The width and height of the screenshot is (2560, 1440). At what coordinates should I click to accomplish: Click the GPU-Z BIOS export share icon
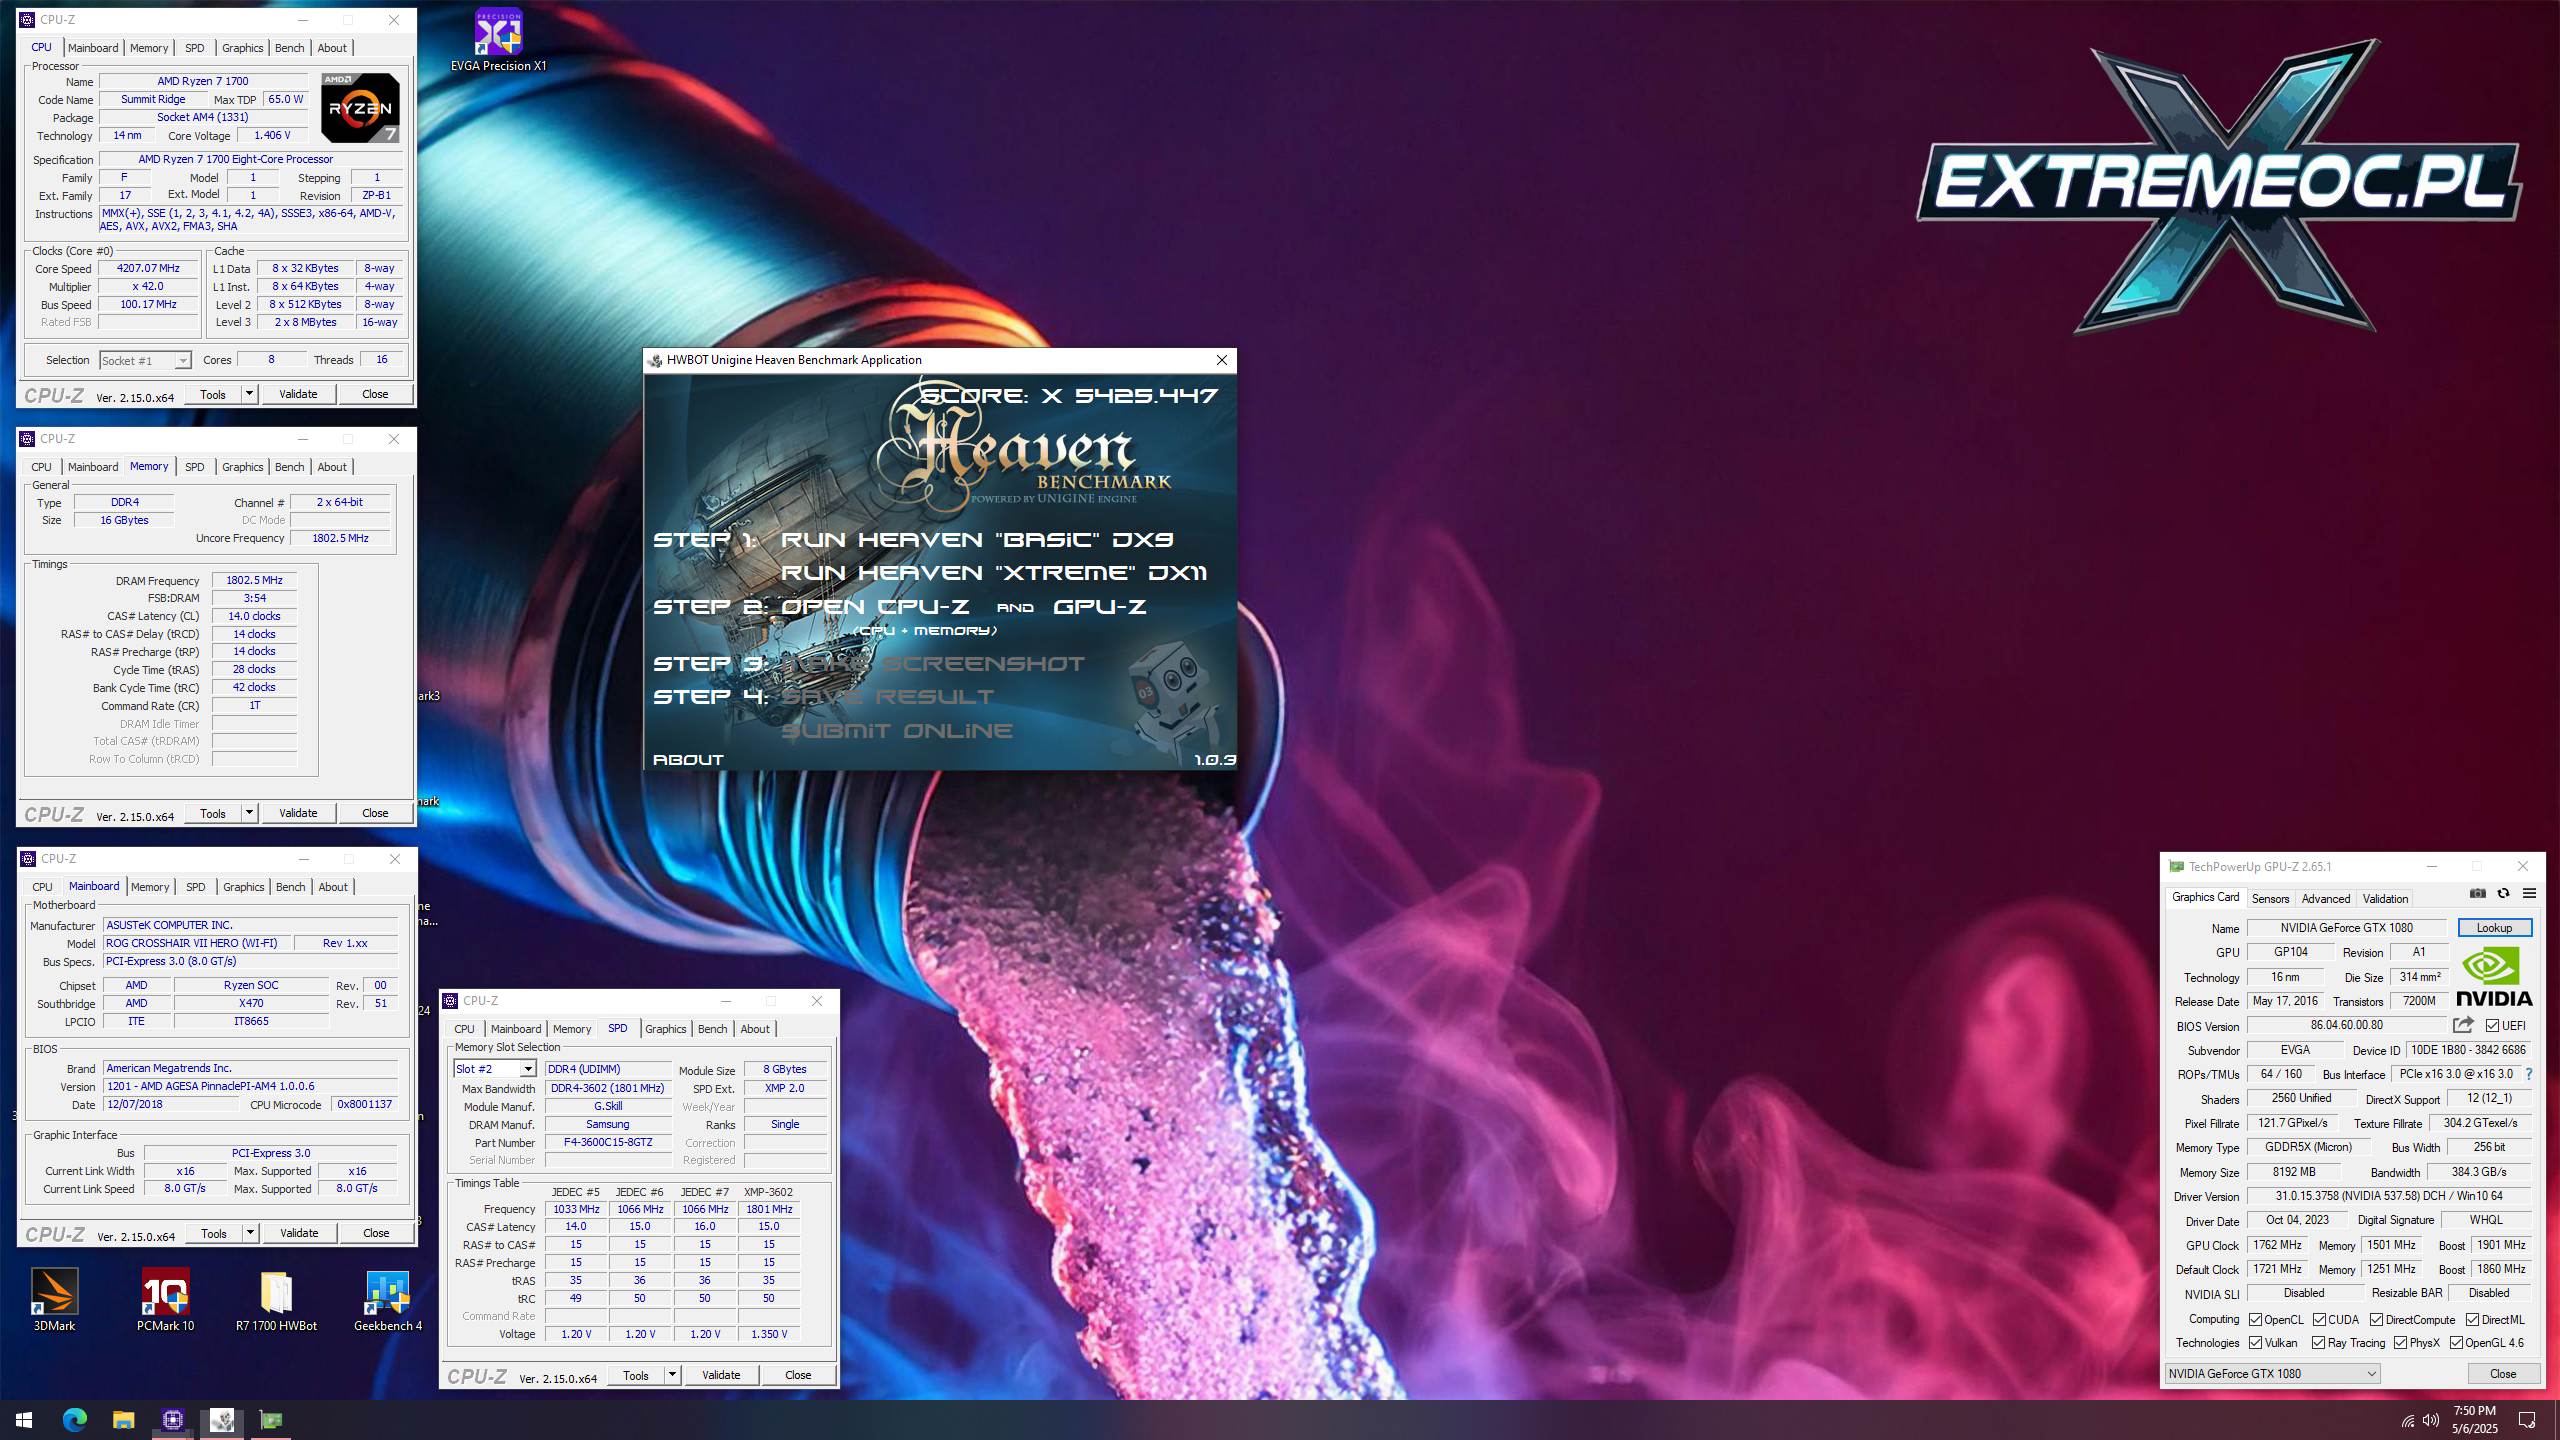[2463, 1025]
